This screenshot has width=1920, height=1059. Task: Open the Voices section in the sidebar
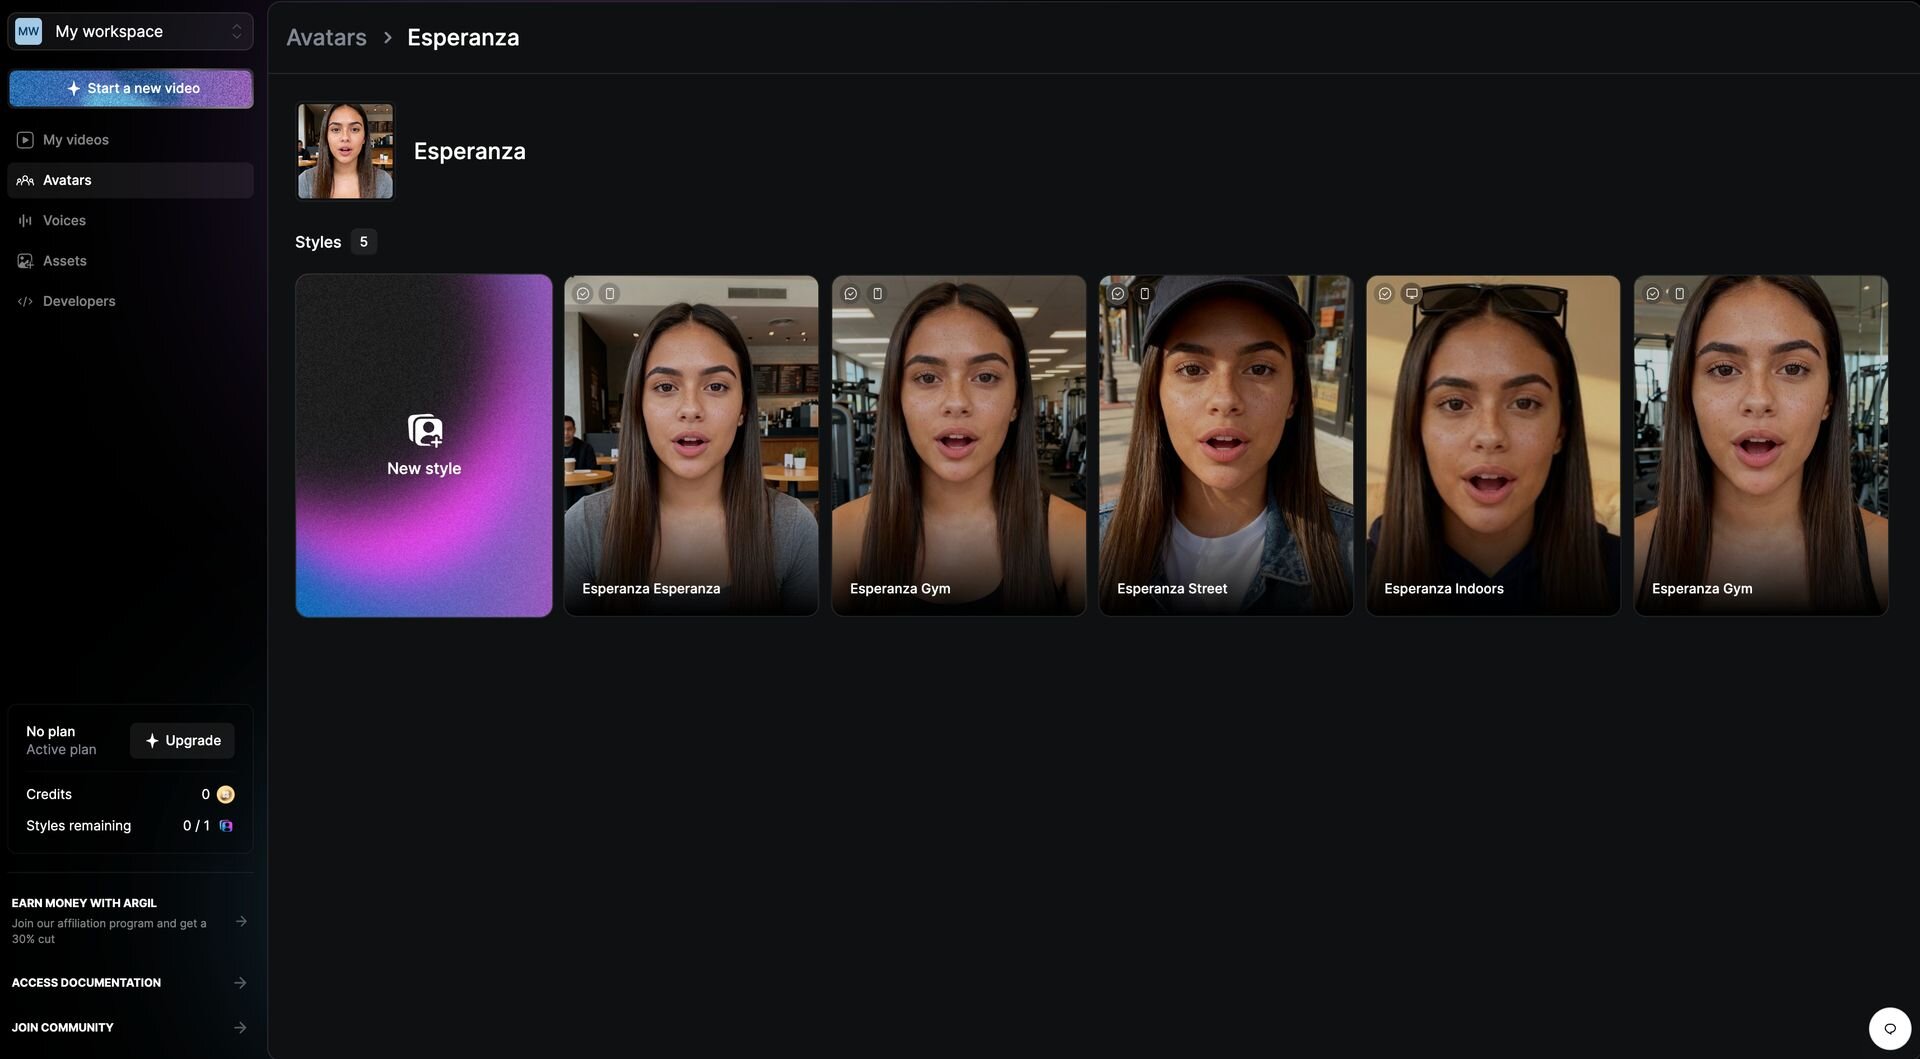point(64,221)
